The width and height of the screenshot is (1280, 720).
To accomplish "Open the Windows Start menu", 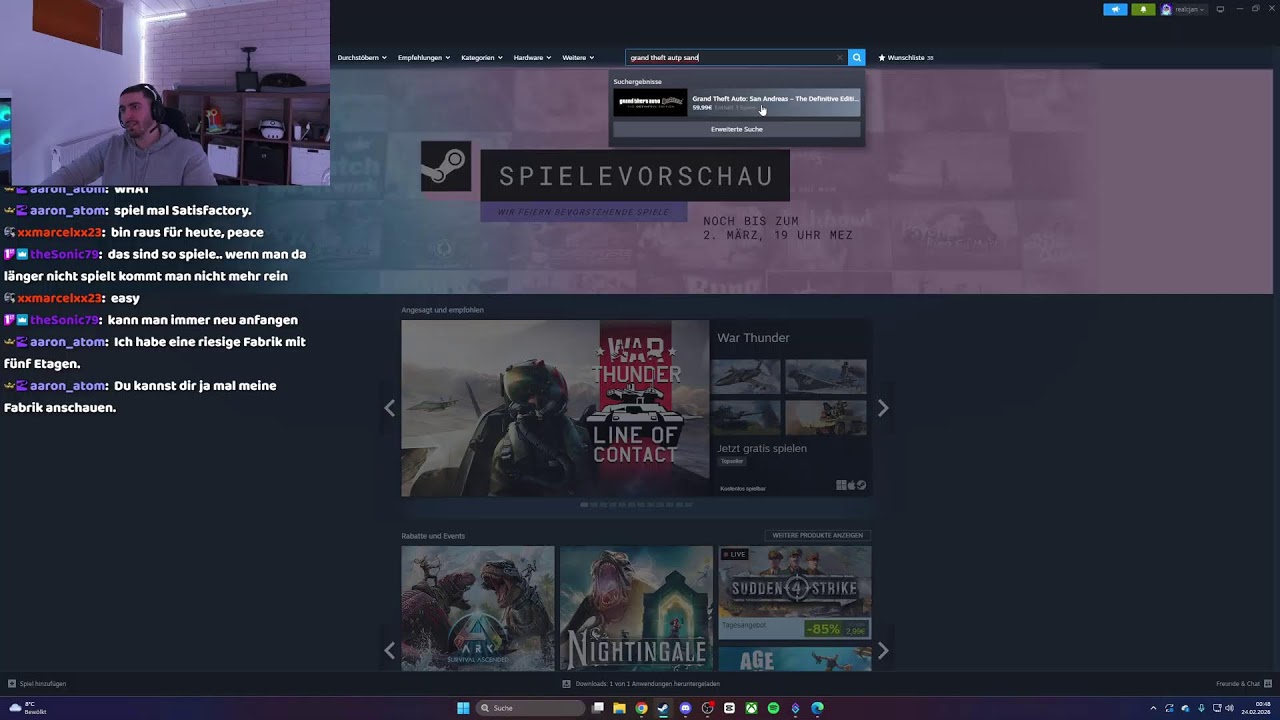I will pos(463,708).
